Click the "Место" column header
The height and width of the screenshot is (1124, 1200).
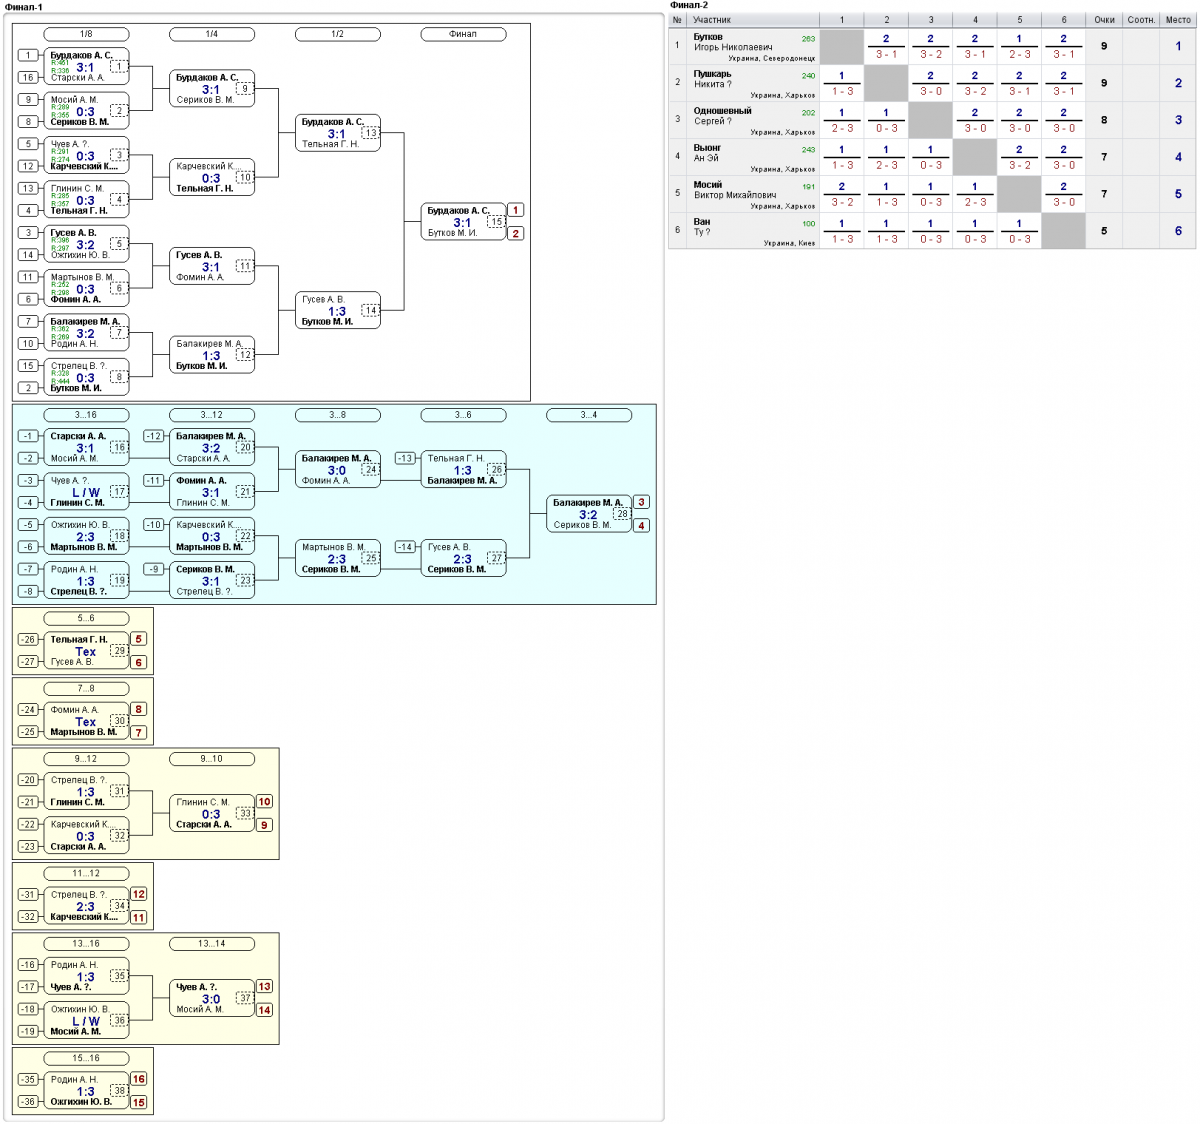[1177, 20]
